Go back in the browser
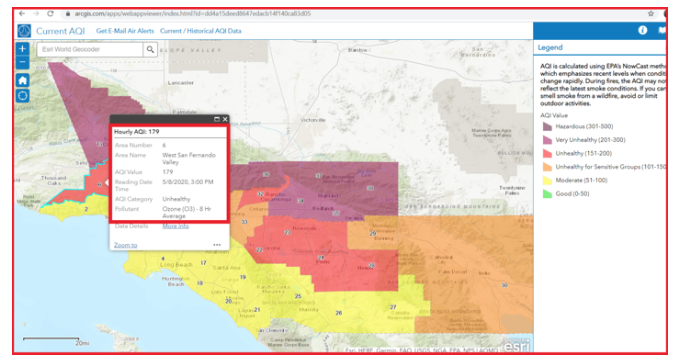This screenshot has height=364, width=679. [x=22, y=13]
